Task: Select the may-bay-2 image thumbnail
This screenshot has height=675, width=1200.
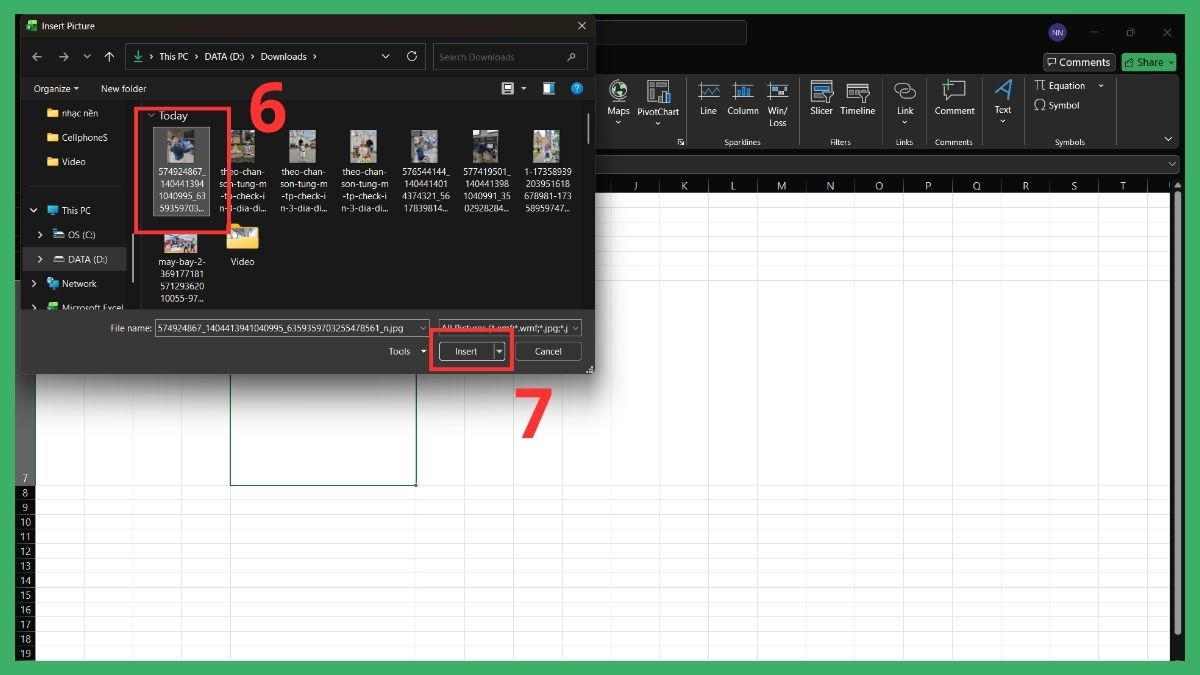Action: [180, 243]
